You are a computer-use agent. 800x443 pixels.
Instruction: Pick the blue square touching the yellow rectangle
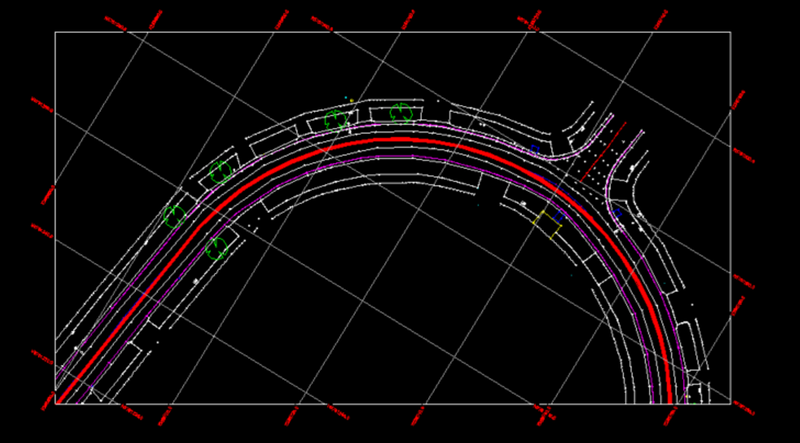[x=559, y=216]
